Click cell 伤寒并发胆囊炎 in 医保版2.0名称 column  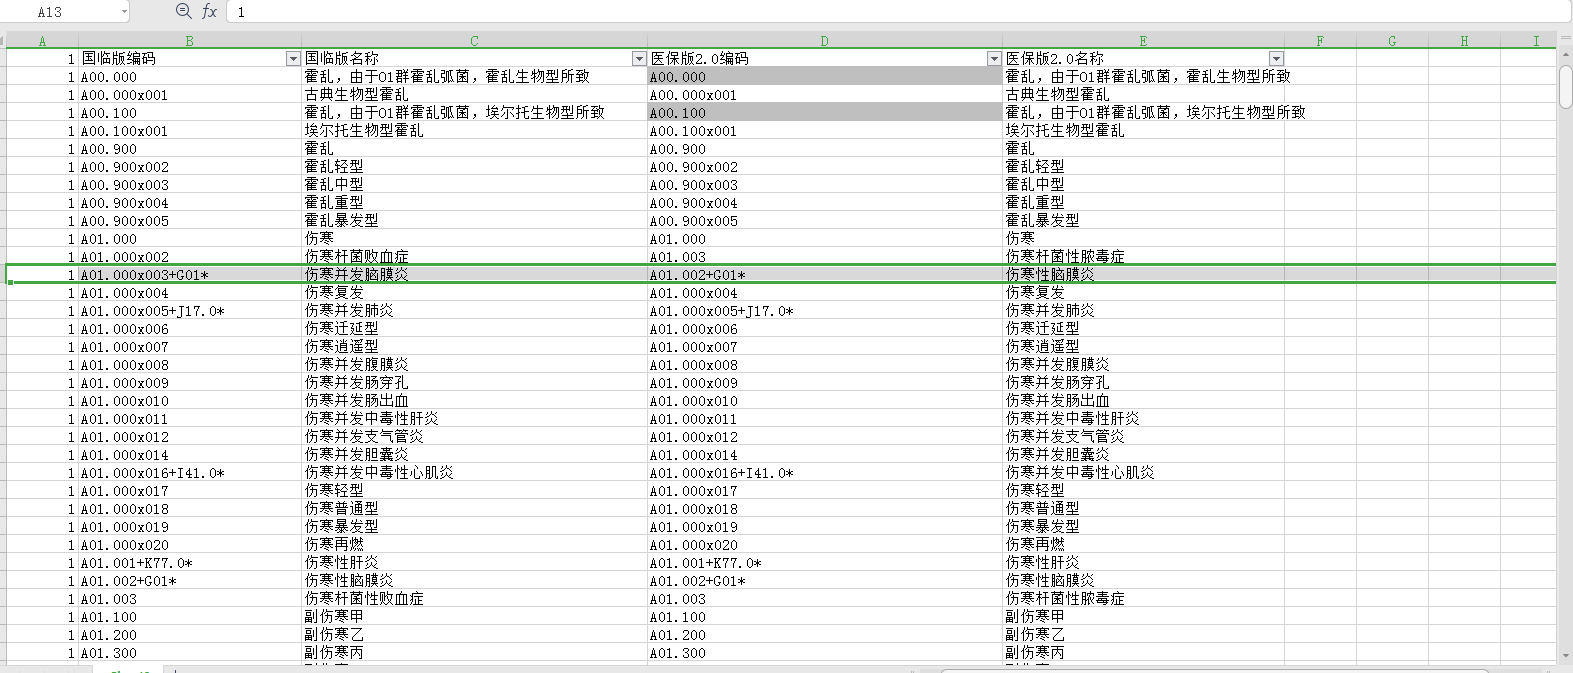[x=1144, y=455]
